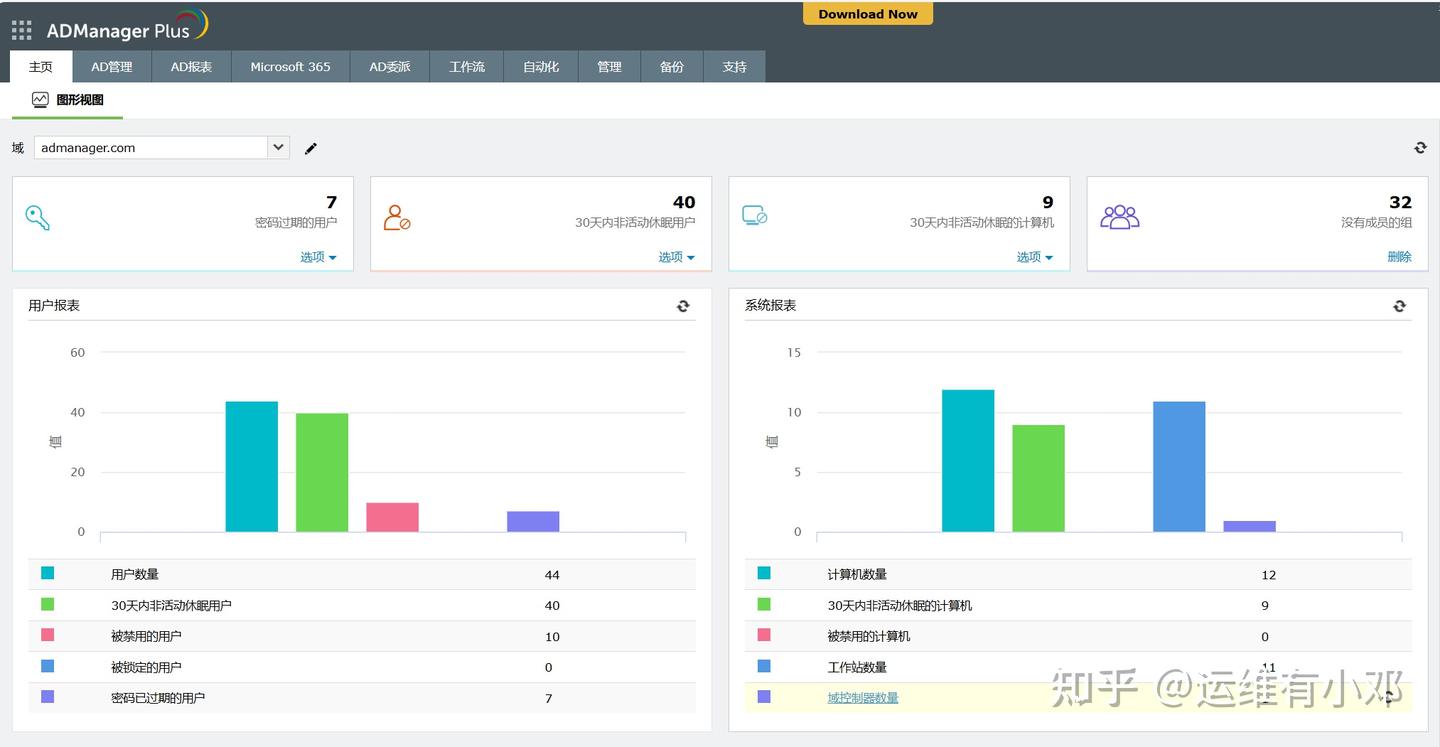Click the ADManager Plus logo

pos(127,28)
